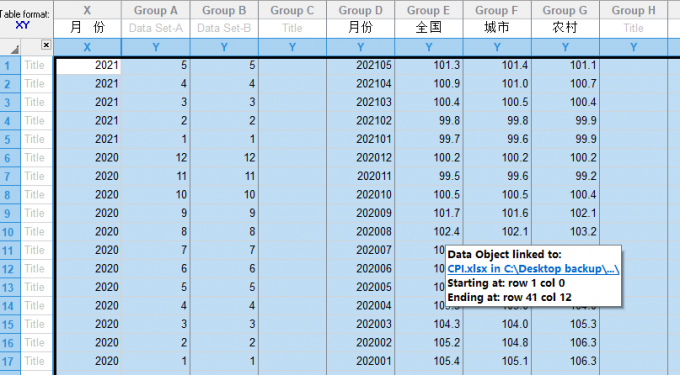Image resolution: width=680 pixels, height=375 pixels.
Task: Click the 全国 column title cell
Action: coord(428,28)
